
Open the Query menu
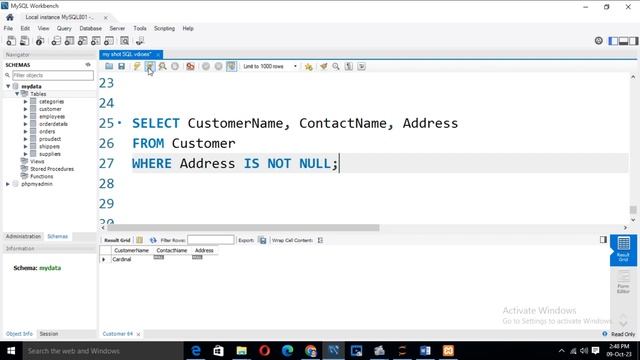(x=64, y=29)
